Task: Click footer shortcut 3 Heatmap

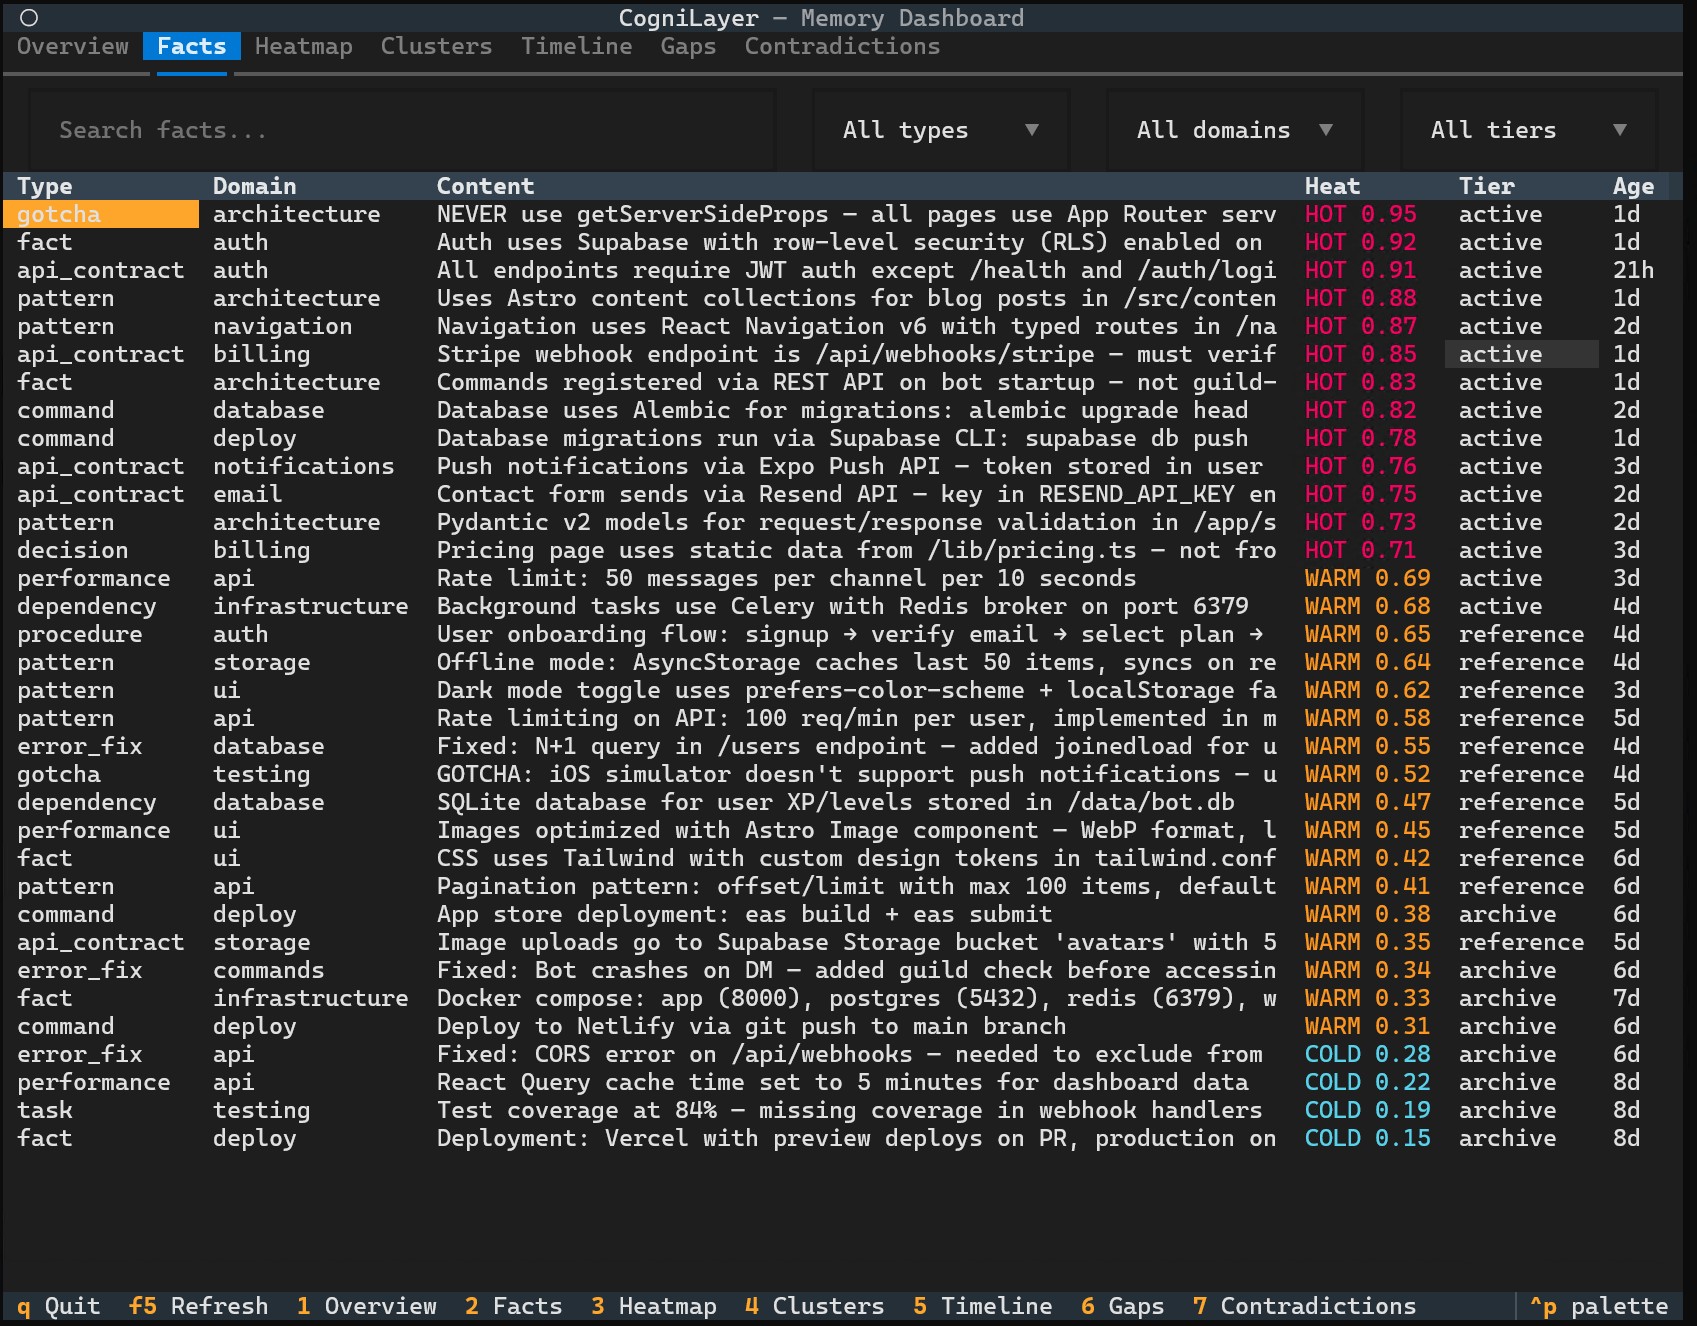Action: pyautogui.click(x=654, y=1306)
